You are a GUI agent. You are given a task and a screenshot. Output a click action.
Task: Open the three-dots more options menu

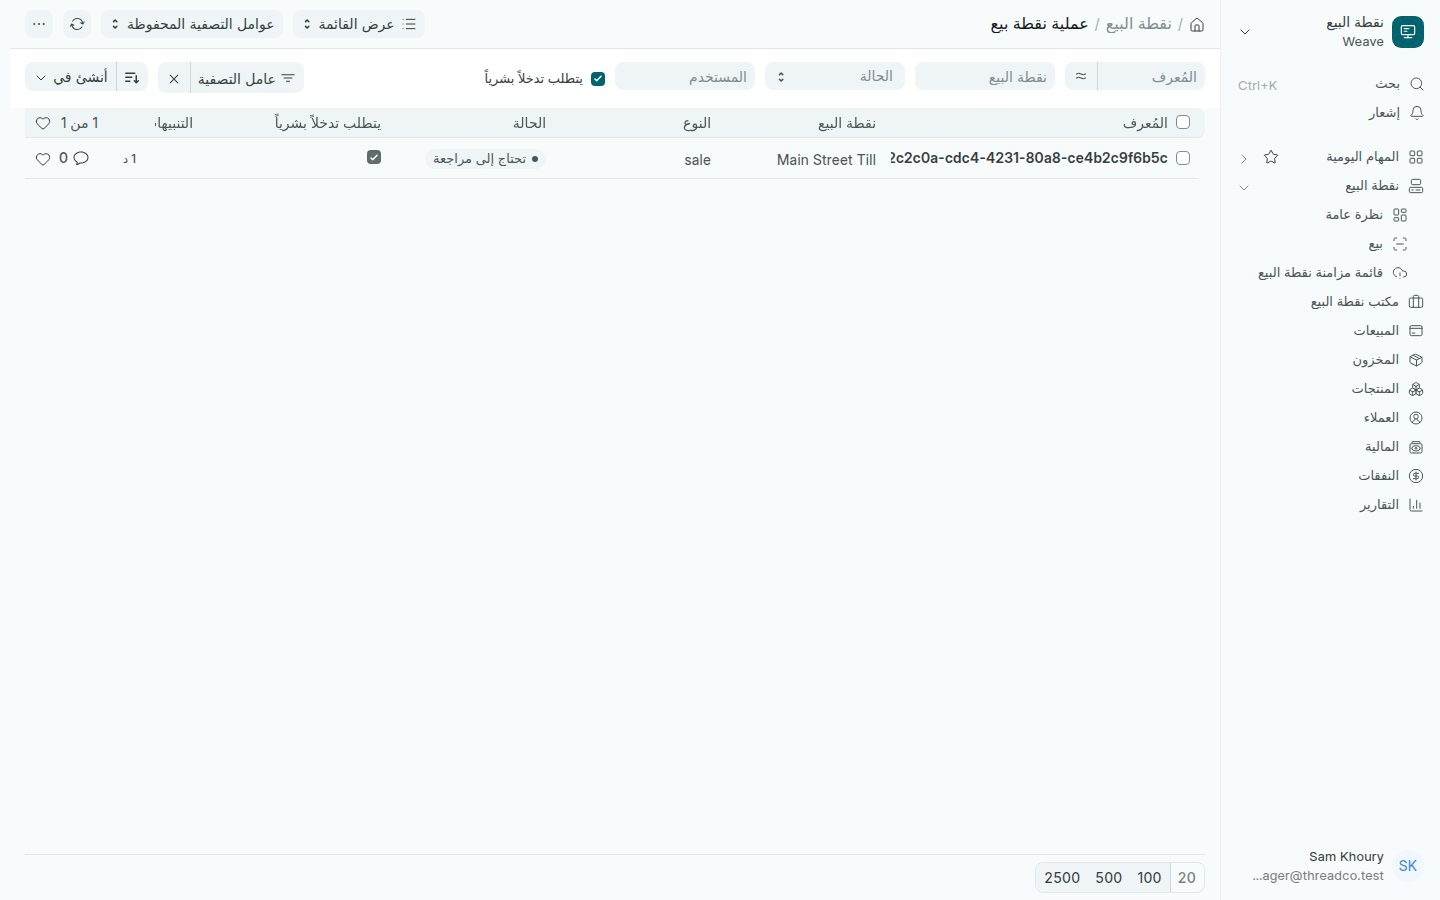point(39,24)
